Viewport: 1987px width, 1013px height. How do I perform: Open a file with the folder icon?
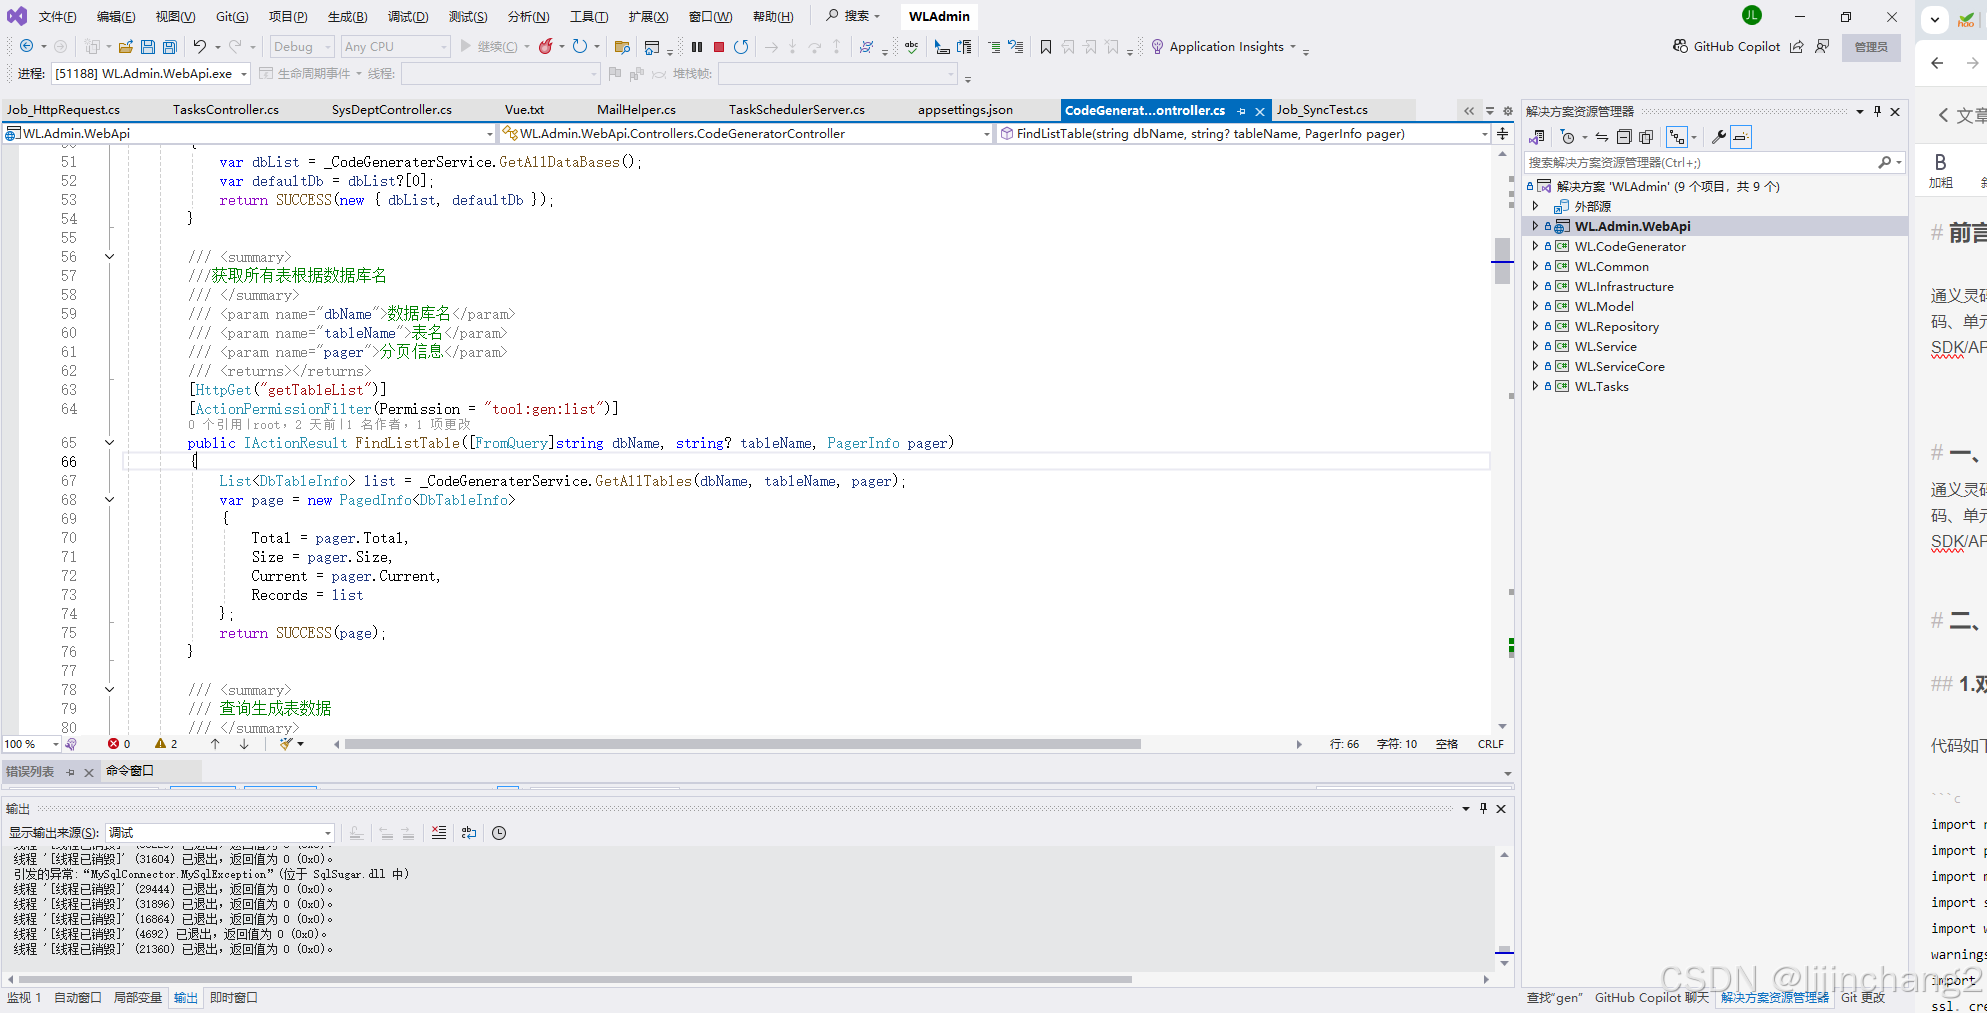tap(126, 47)
